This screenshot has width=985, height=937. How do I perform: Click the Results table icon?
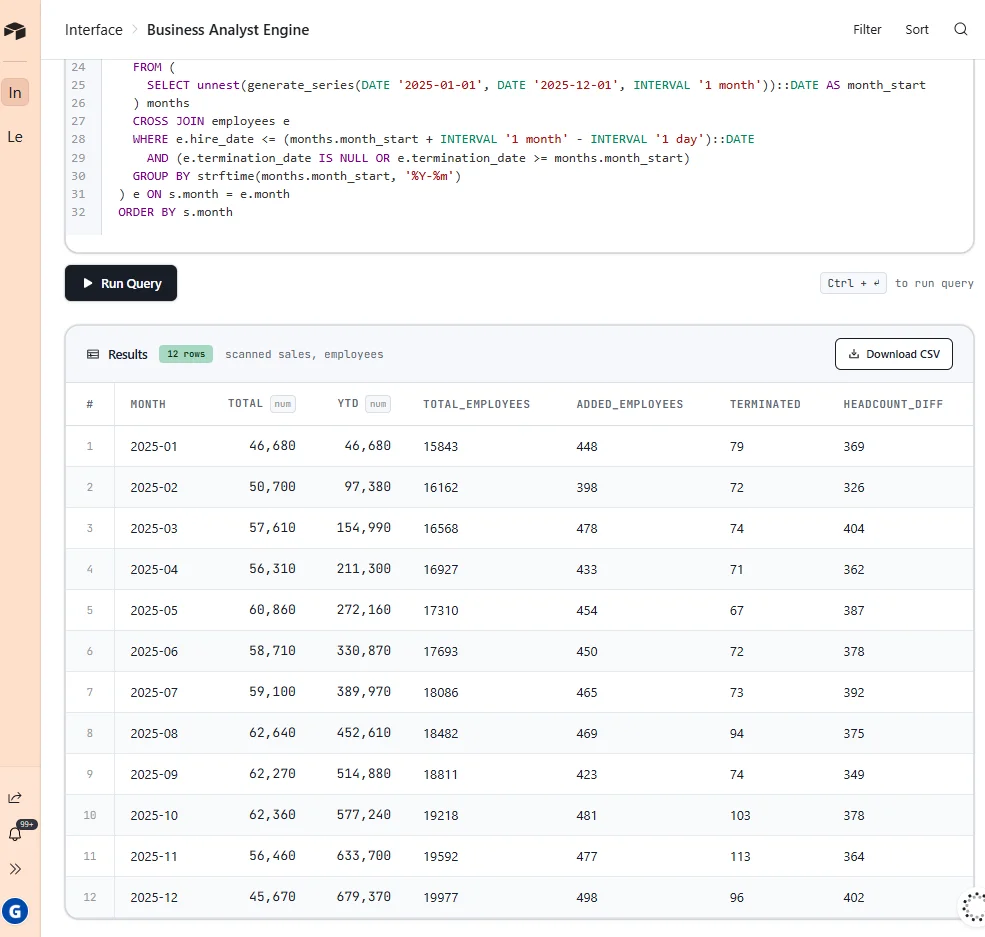click(93, 354)
